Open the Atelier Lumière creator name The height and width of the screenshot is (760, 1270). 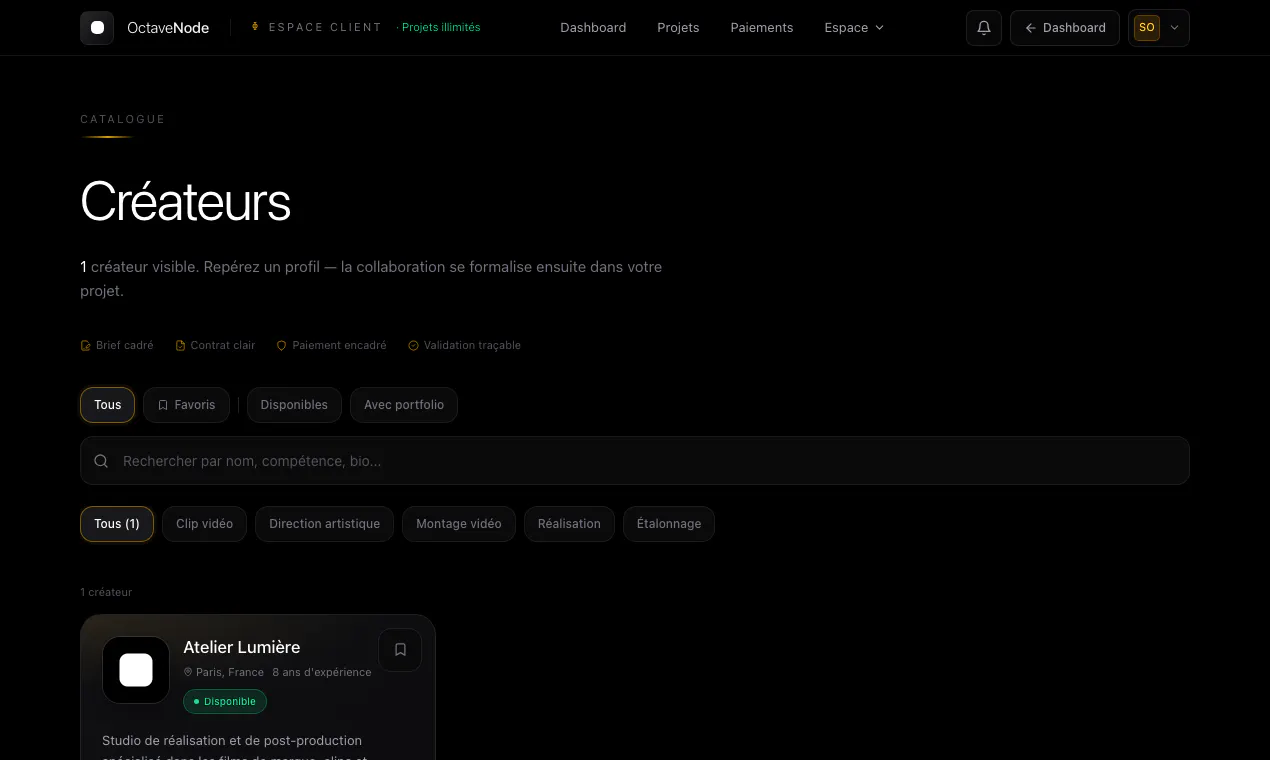pyautogui.click(x=242, y=647)
